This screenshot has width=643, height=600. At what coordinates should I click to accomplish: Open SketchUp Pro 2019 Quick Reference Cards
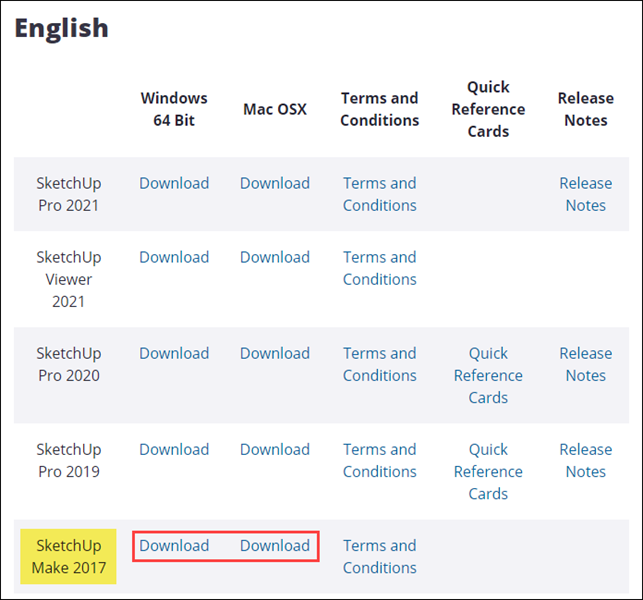click(x=488, y=471)
